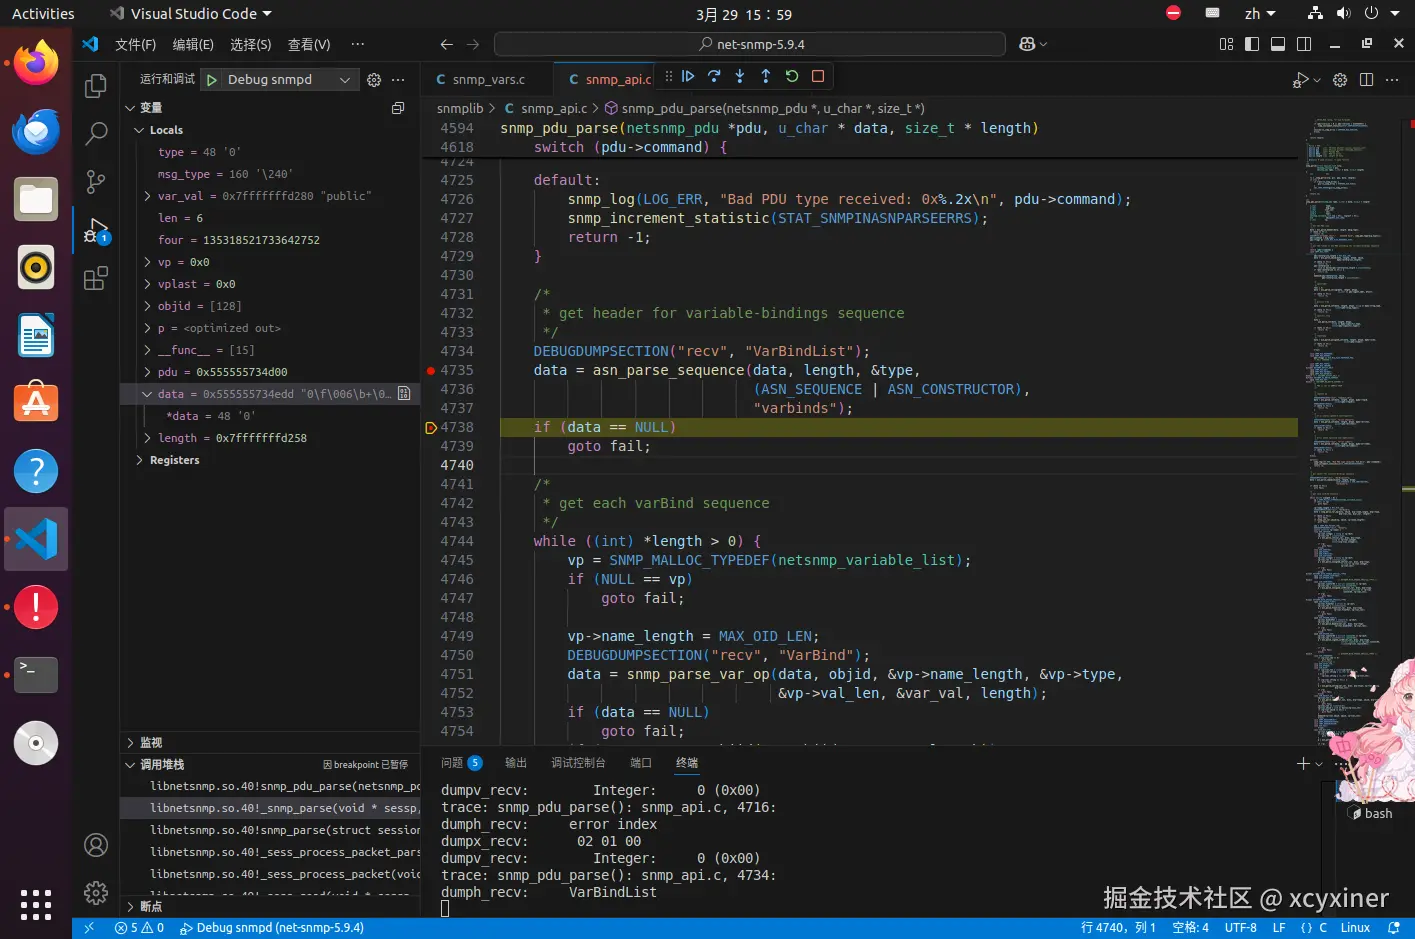Click the Continue debug button
The image size is (1415, 939).
(688, 76)
